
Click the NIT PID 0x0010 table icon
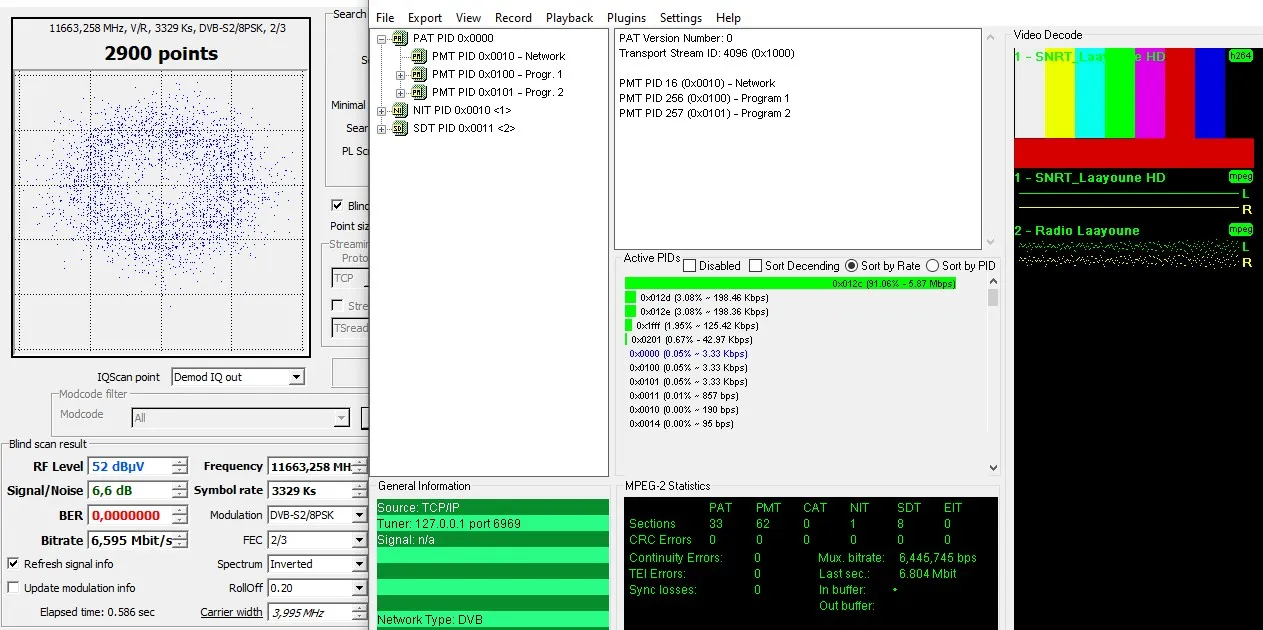click(x=400, y=110)
